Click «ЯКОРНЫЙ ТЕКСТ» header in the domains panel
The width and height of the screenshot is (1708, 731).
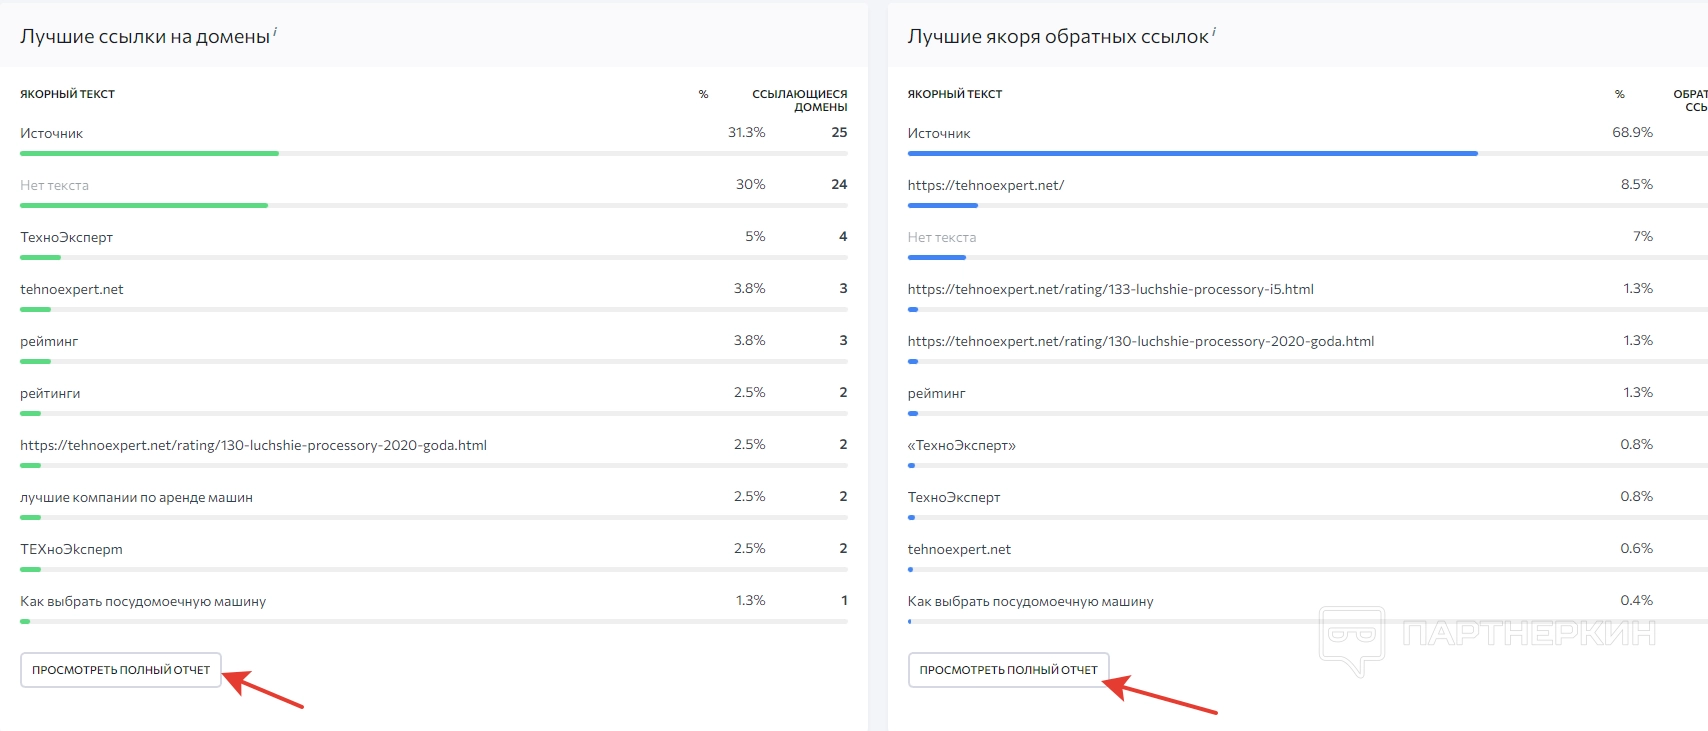pyautogui.click(x=67, y=94)
